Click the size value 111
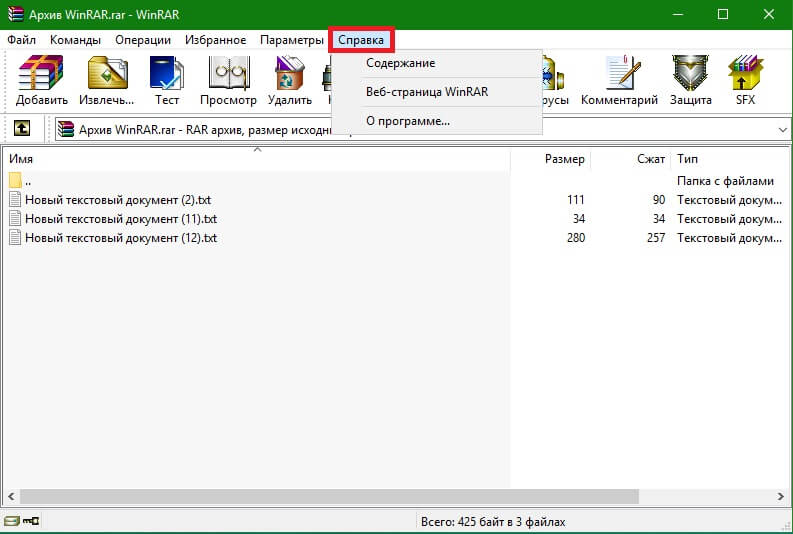 click(576, 200)
